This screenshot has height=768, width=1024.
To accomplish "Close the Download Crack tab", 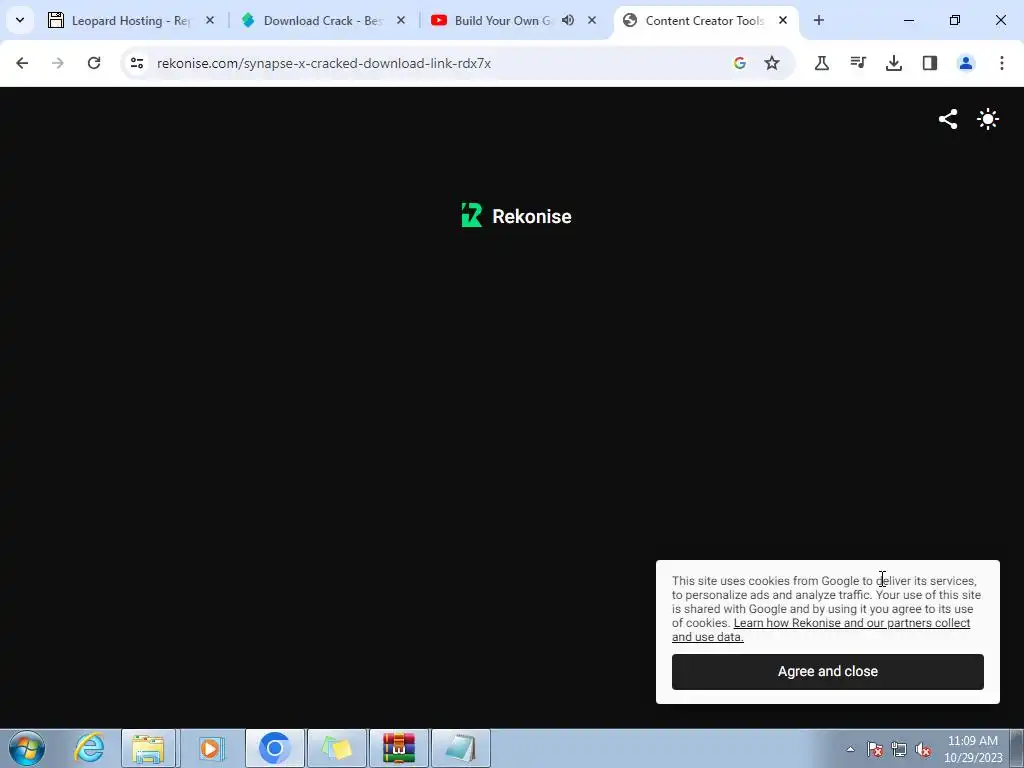I will 401,20.
